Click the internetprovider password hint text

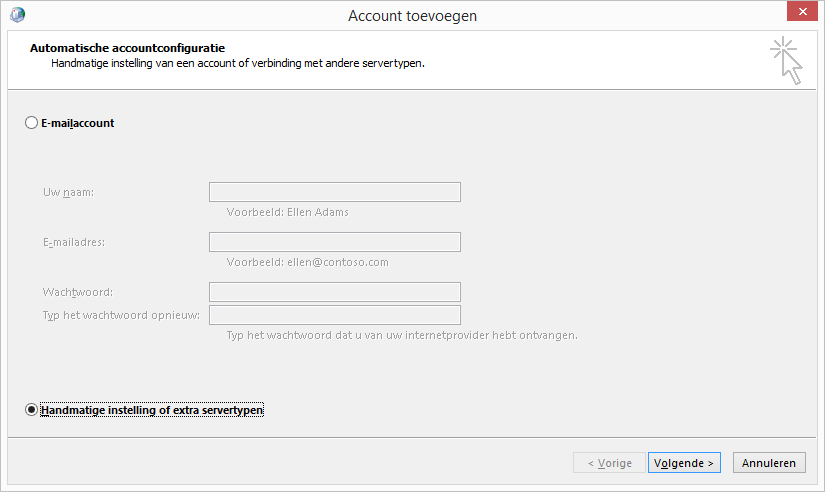402,335
